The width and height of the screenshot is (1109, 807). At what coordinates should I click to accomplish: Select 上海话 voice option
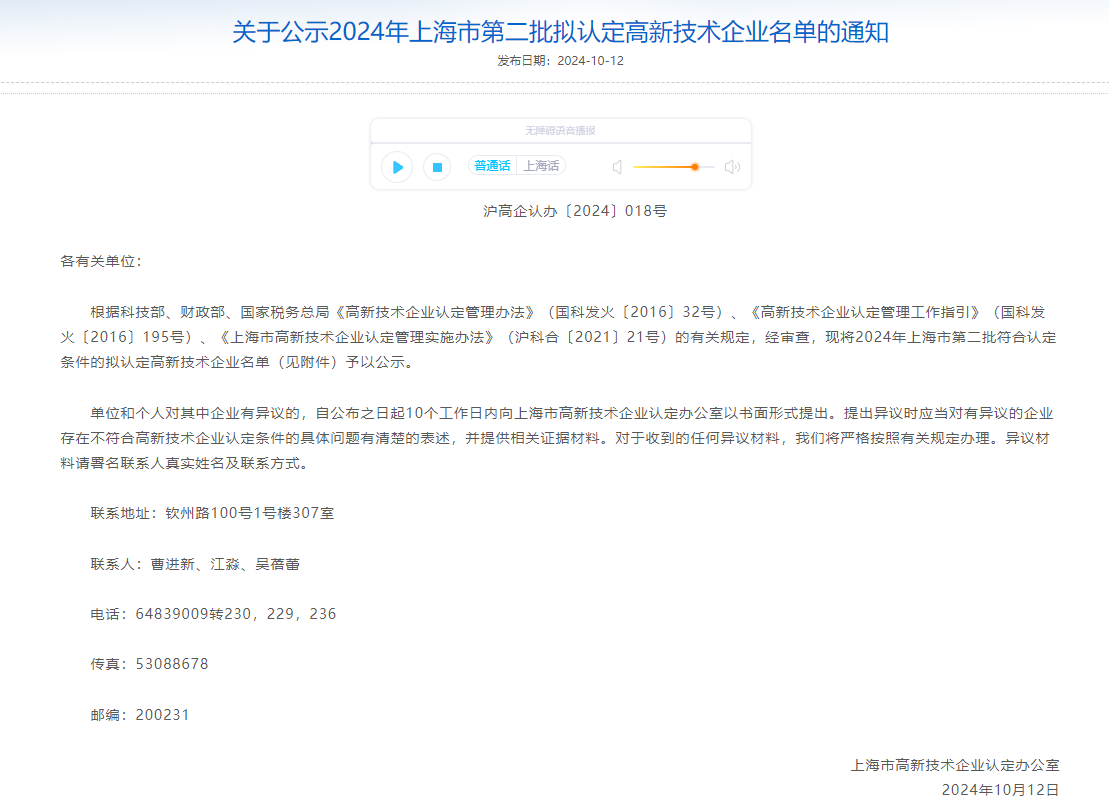(x=541, y=166)
